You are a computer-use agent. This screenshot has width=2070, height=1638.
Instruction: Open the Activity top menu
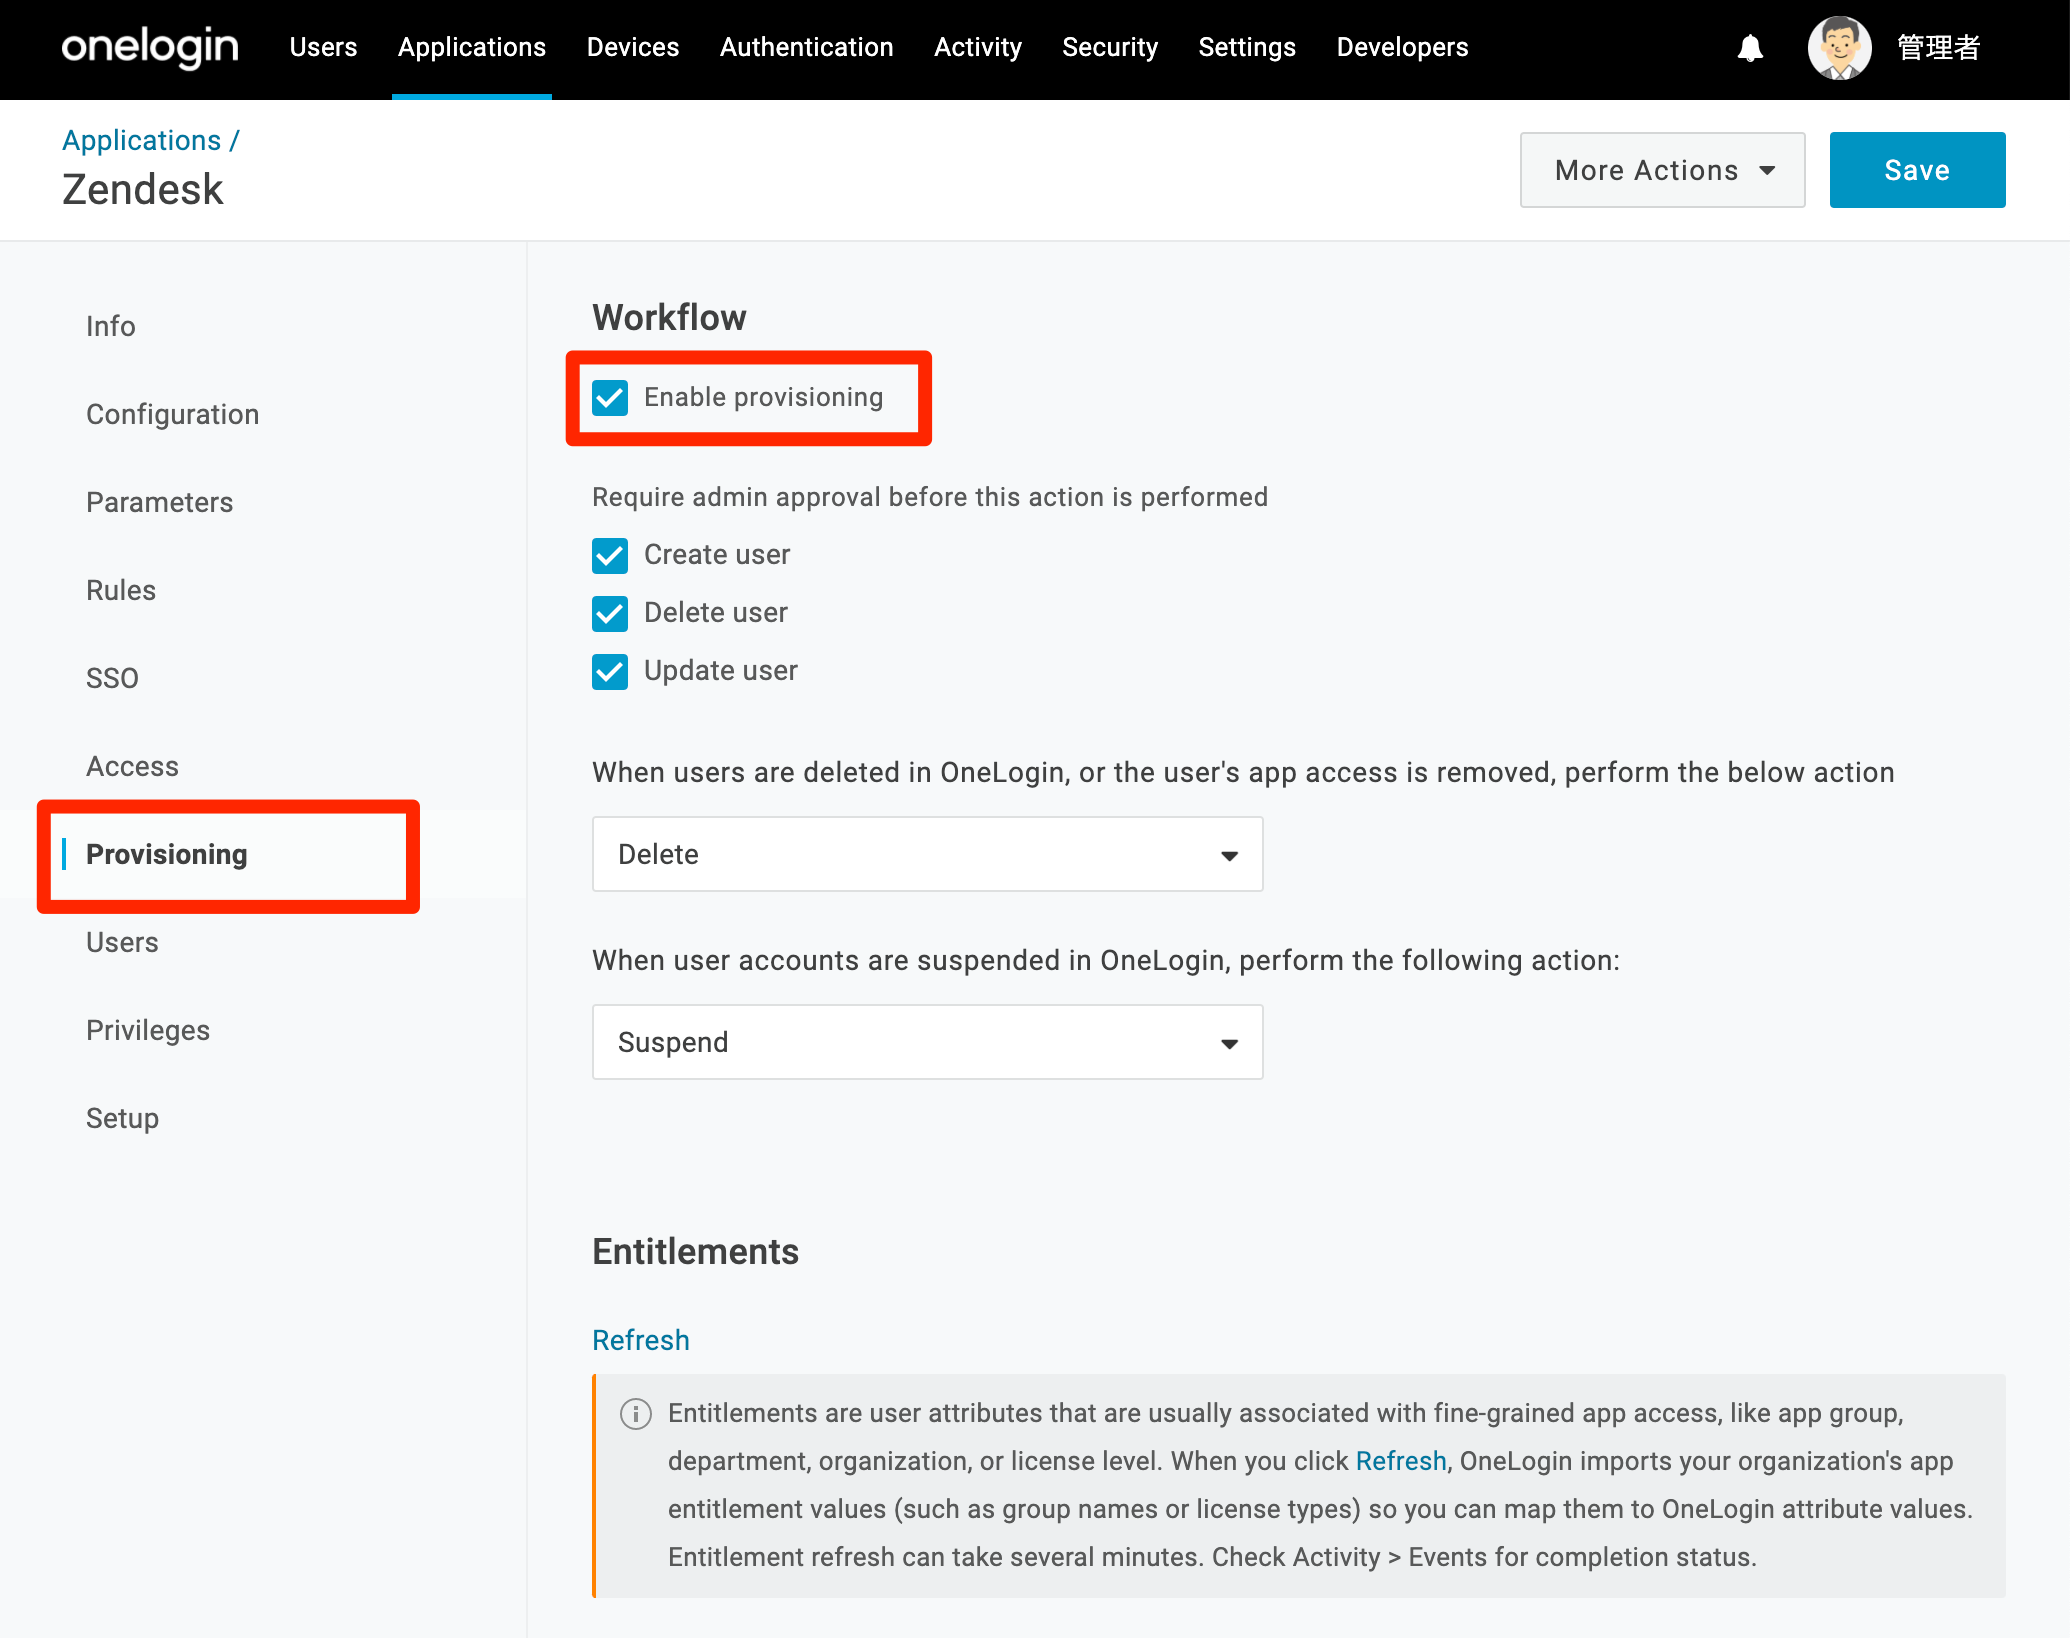(978, 47)
